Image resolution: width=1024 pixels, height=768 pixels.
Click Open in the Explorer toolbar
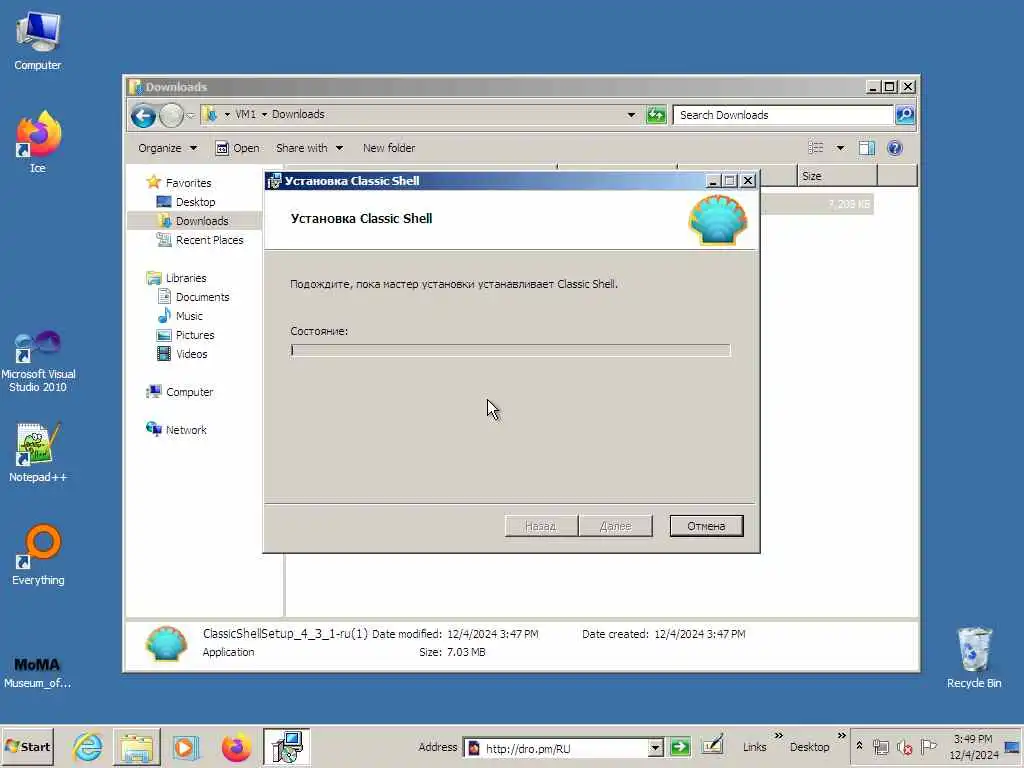[237, 148]
